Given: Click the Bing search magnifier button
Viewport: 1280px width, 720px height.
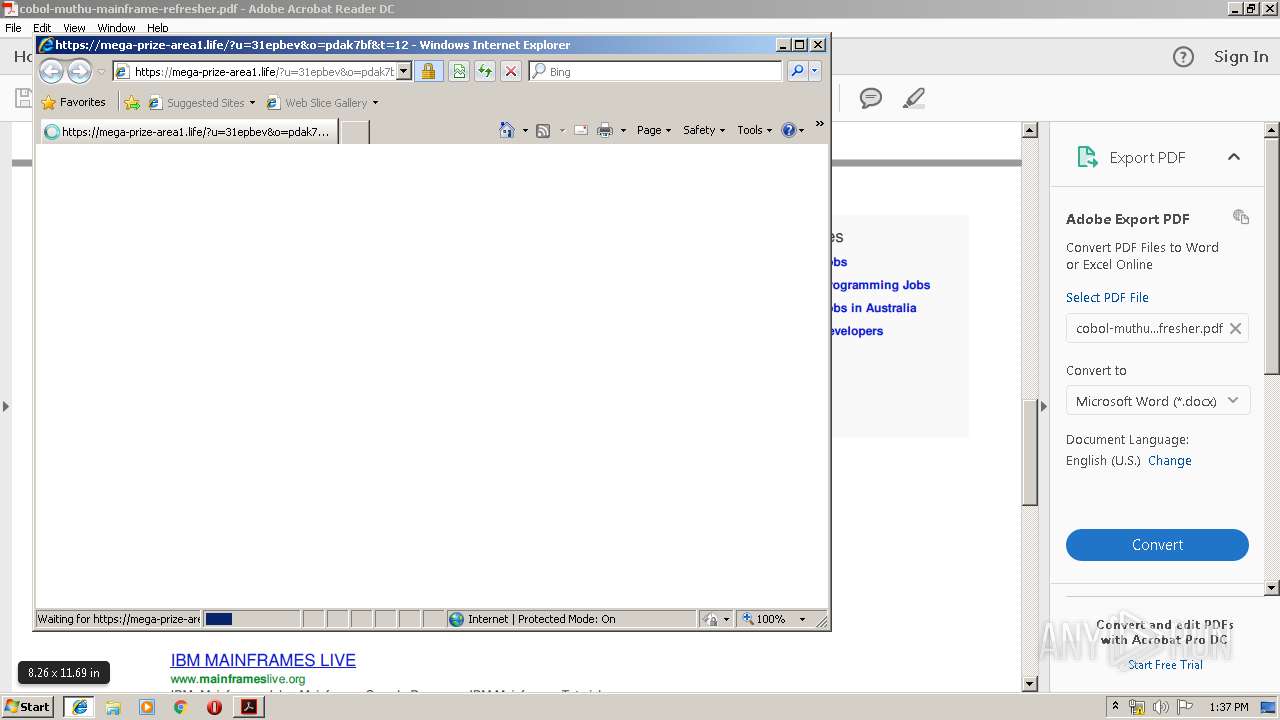Looking at the screenshot, I should coord(797,71).
